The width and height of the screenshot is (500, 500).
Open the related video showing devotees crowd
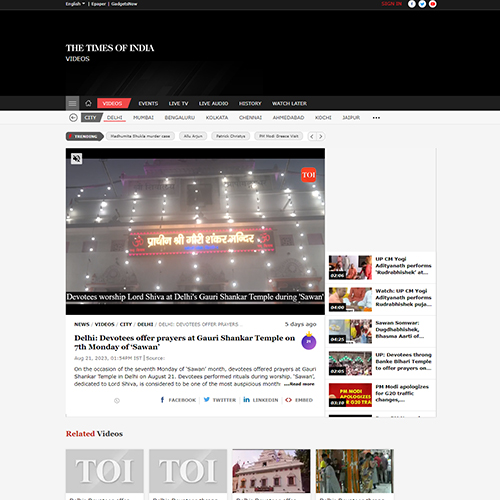(x=355, y=471)
